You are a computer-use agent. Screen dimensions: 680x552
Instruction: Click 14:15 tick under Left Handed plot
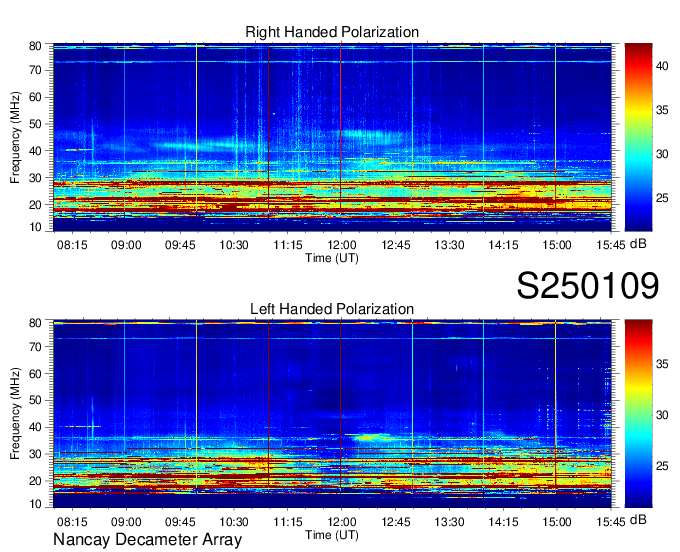[503, 522]
